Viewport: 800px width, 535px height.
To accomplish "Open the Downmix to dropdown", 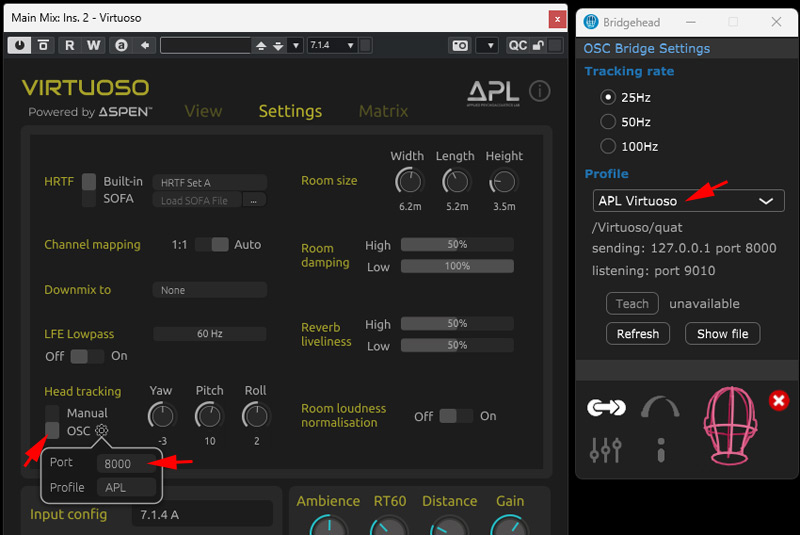I will tap(209, 290).
